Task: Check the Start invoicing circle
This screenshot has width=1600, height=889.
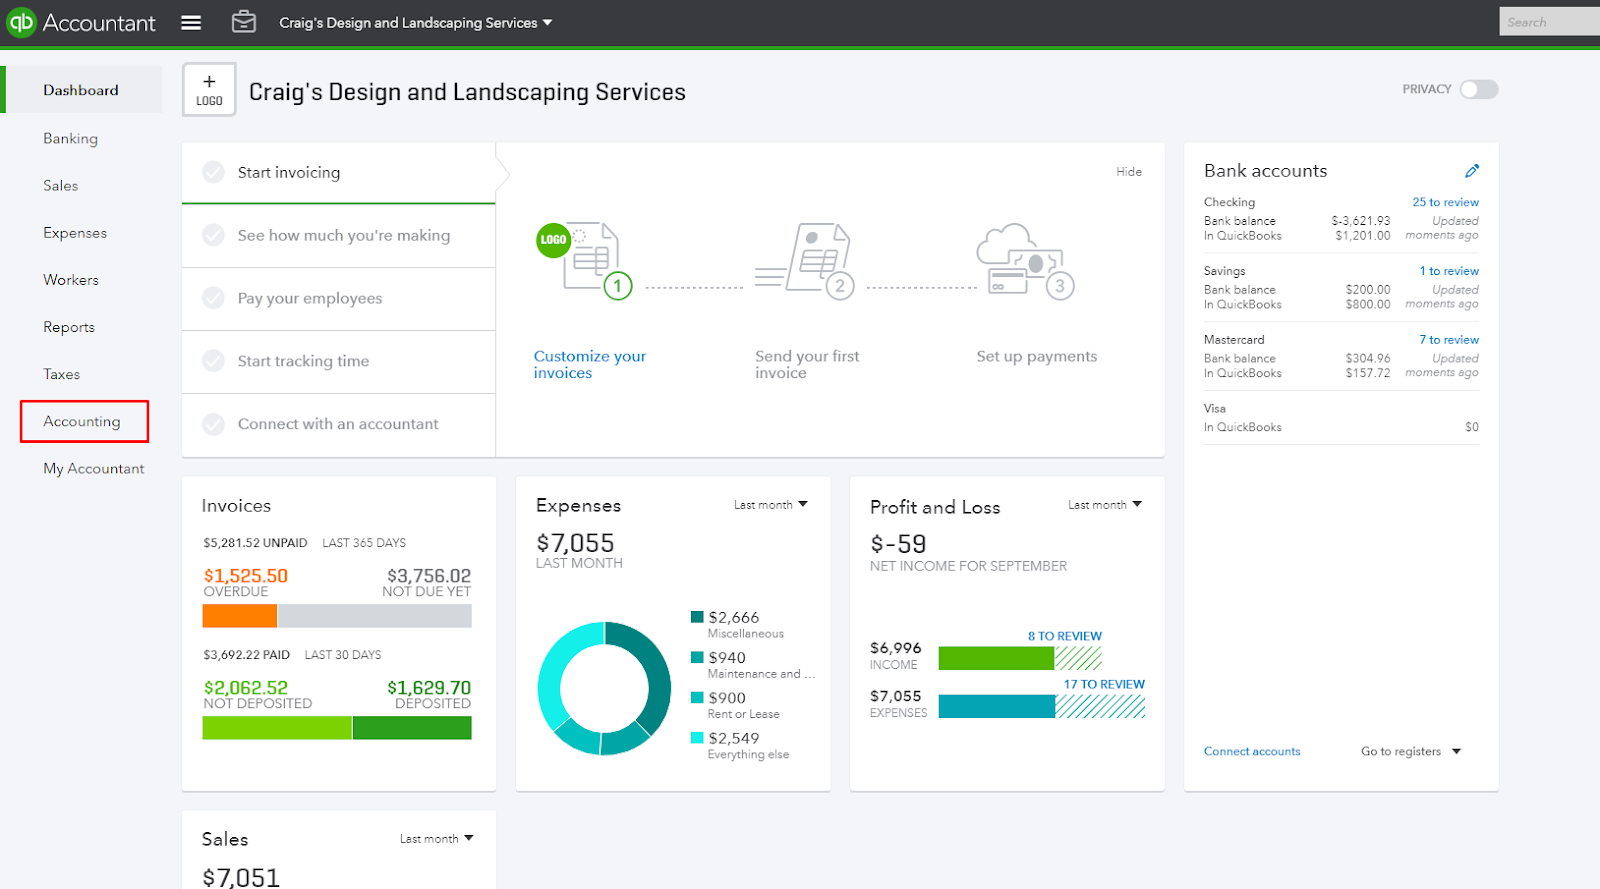Action: [213, 172]
